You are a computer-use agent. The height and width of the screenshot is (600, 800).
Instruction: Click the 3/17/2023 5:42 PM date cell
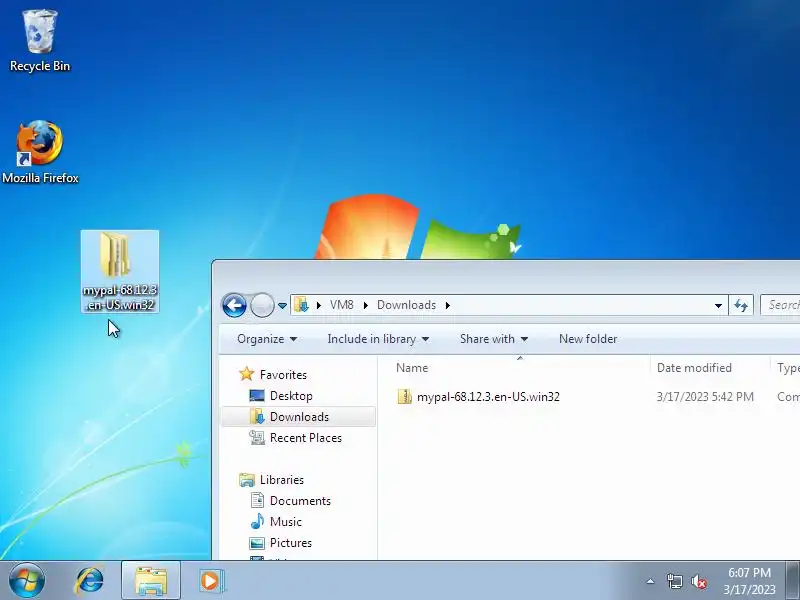click(705, 396)
